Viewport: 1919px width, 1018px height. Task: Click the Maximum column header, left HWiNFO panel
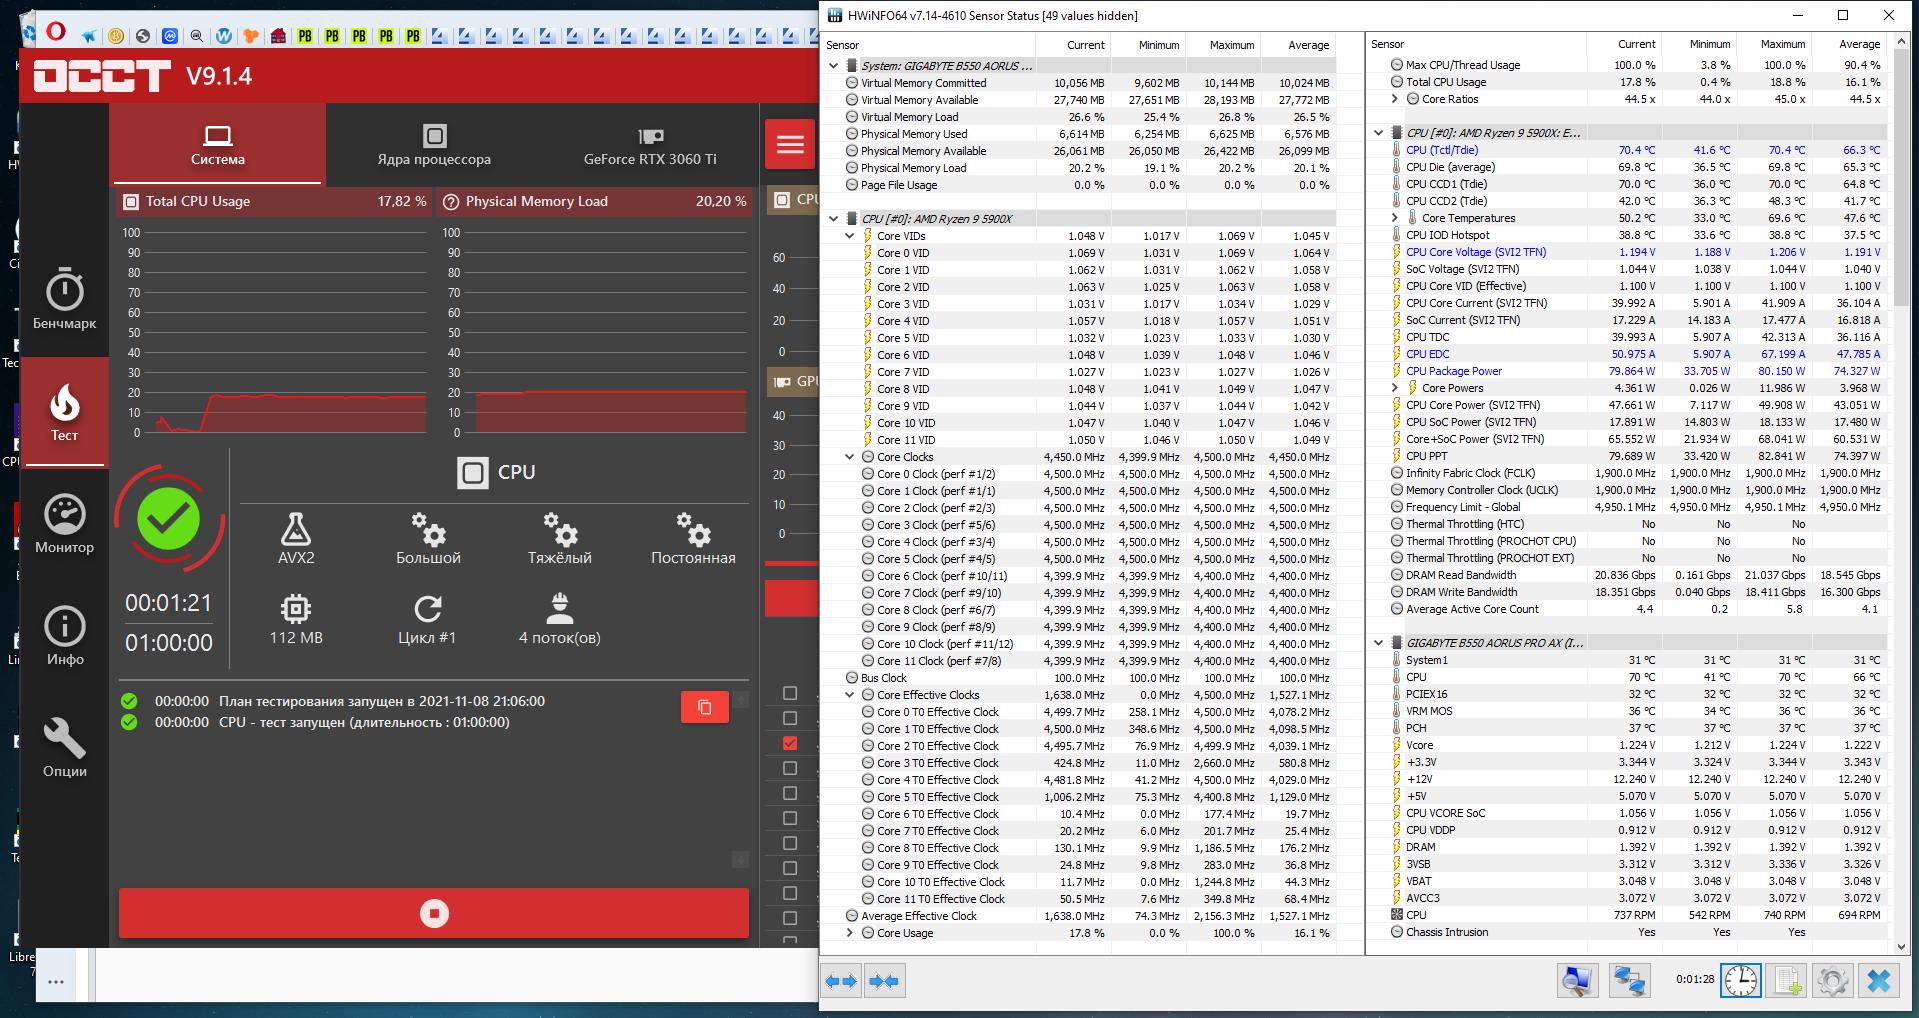click(1223, 45)
